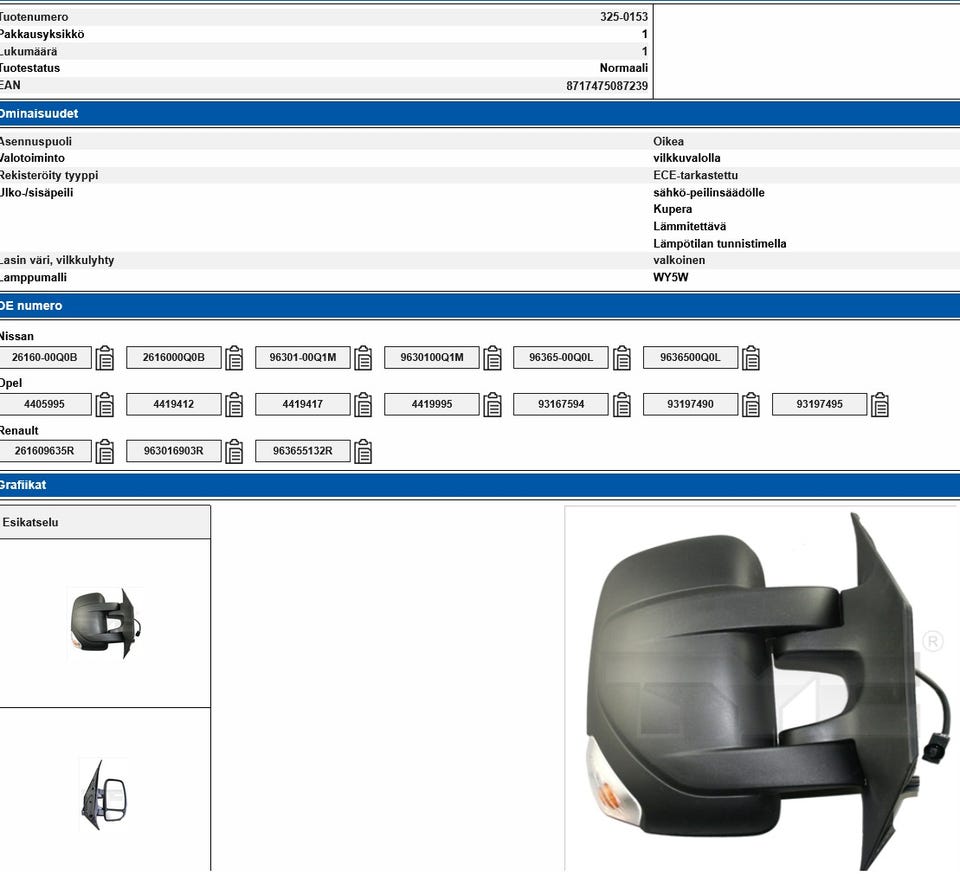Screen dimensions: 960x876
Task: Select the 2616000Q0B number field
Action: 174,358
